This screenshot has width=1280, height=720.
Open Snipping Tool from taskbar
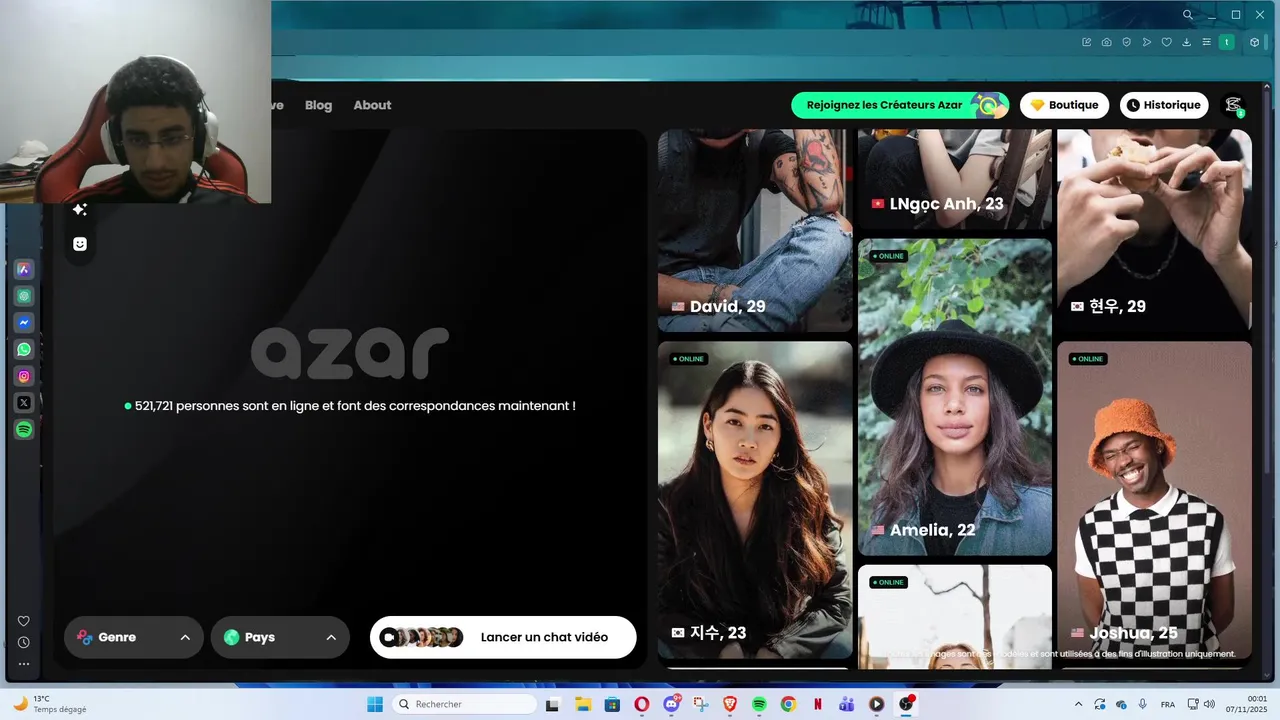[700, 704]
